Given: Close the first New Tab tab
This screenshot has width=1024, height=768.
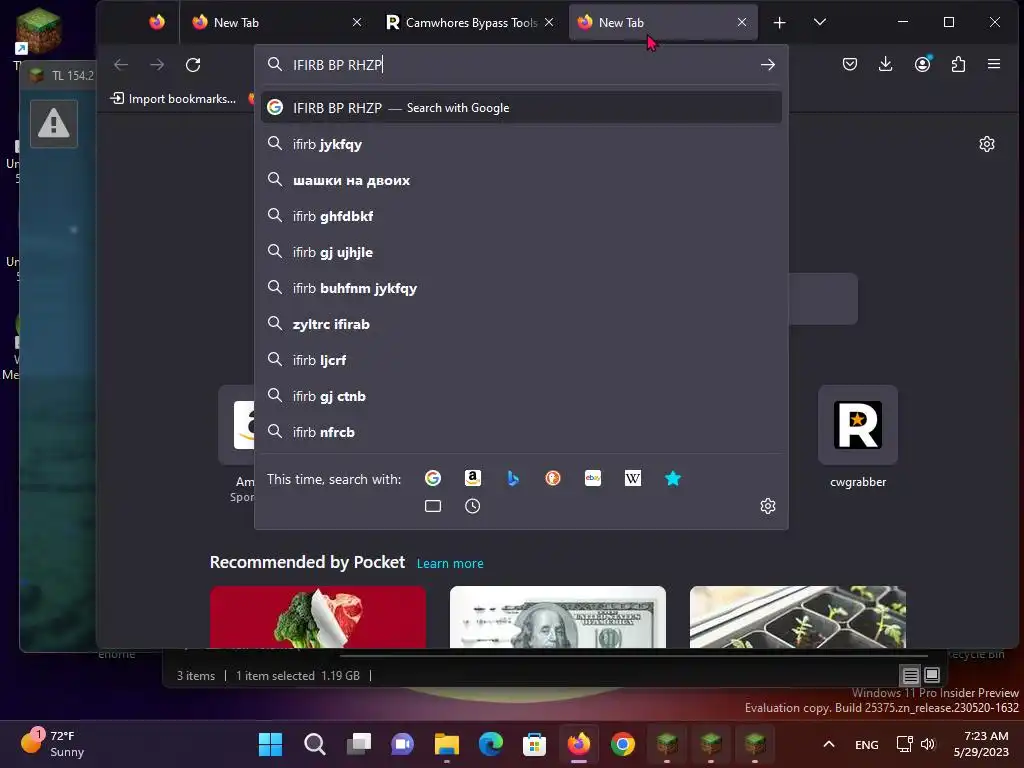Looking at the screenshot, I should 357,22.
